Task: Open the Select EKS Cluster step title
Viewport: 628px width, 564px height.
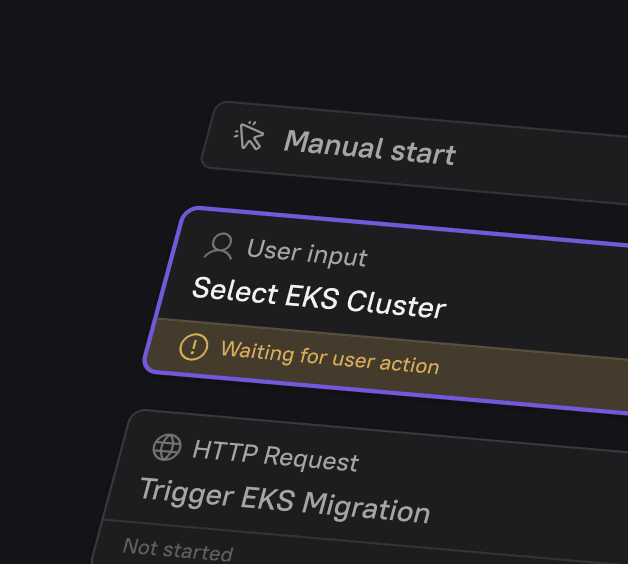Action: coord(319,298)
